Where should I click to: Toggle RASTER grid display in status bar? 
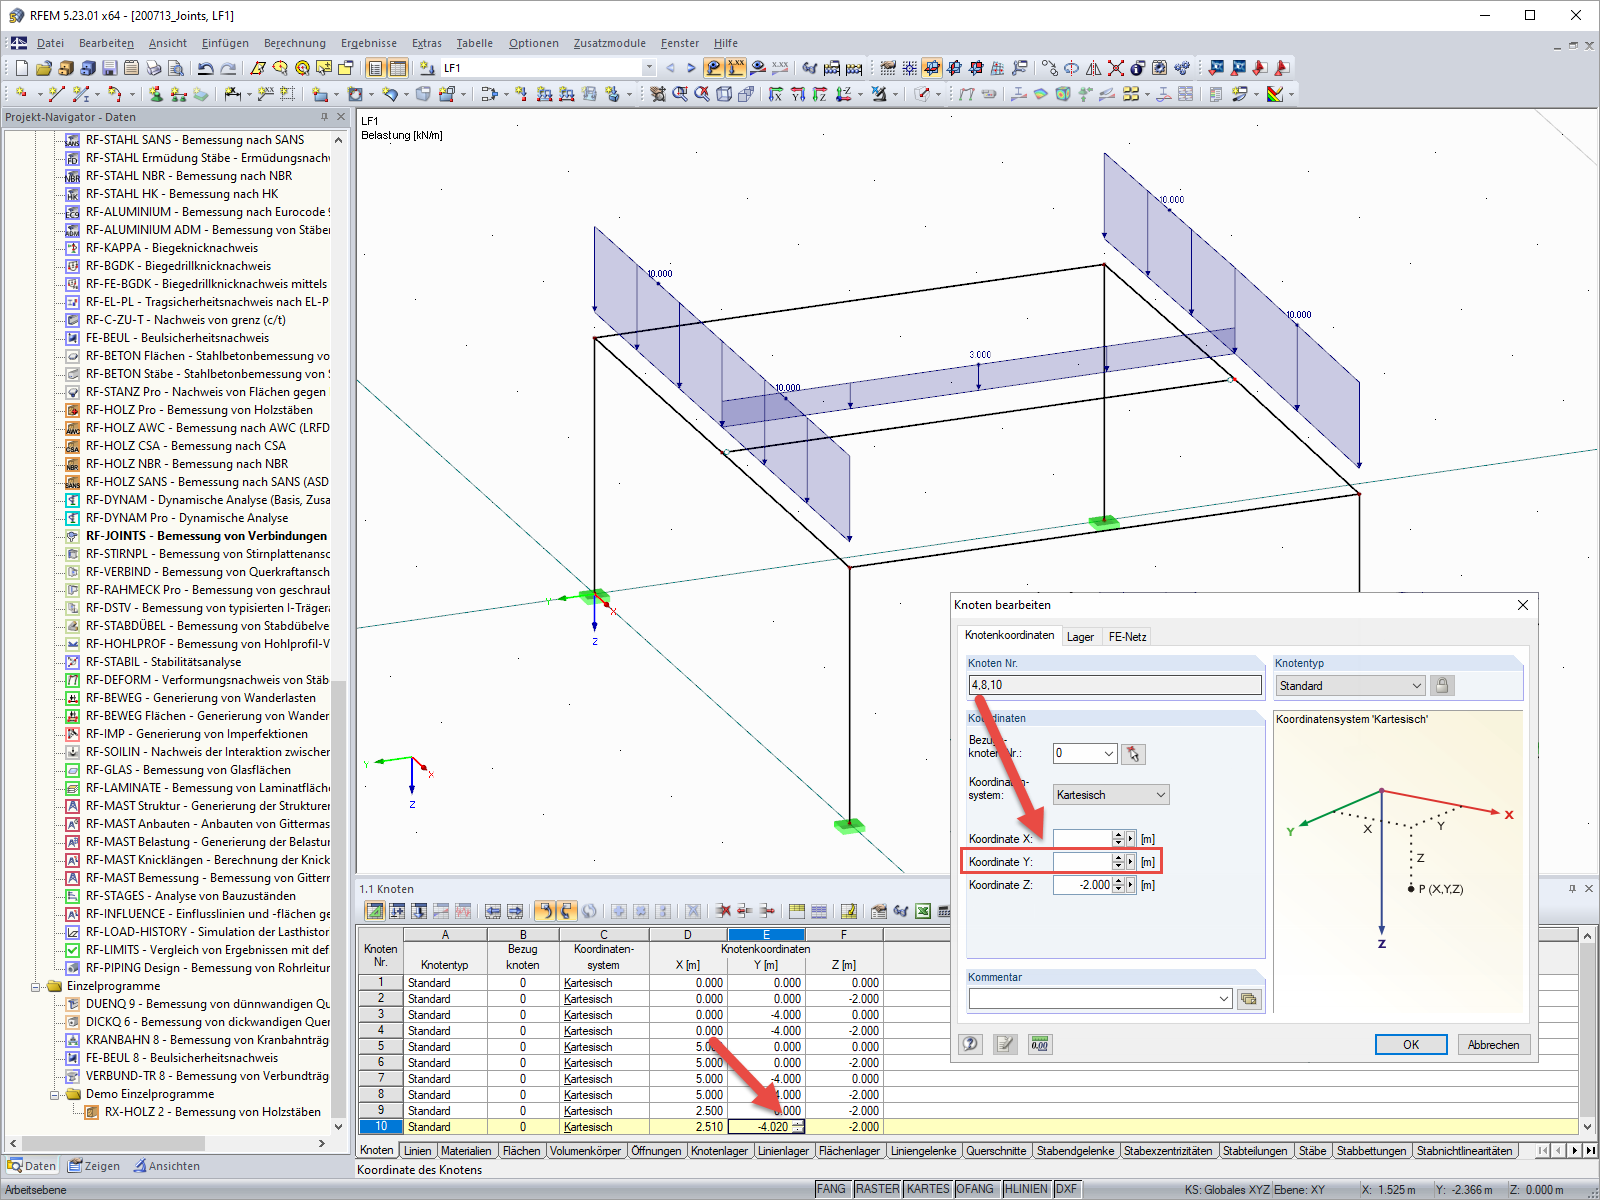877,1189
